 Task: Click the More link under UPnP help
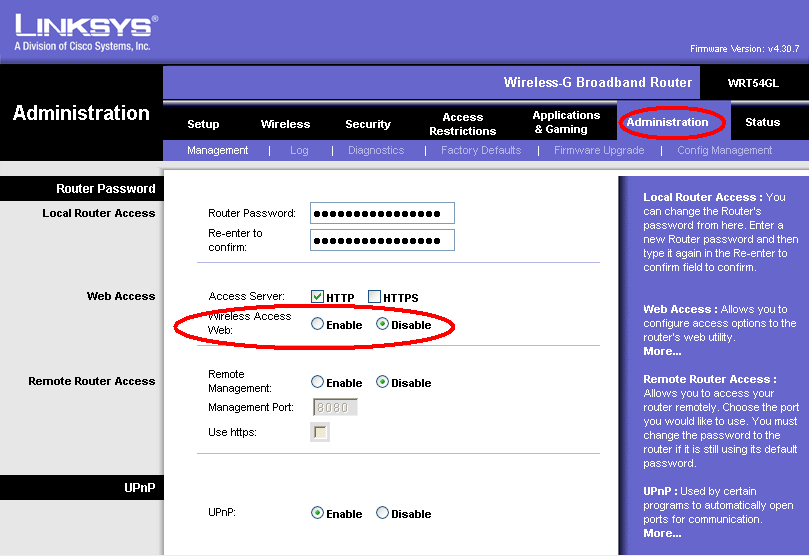(662, 533)
